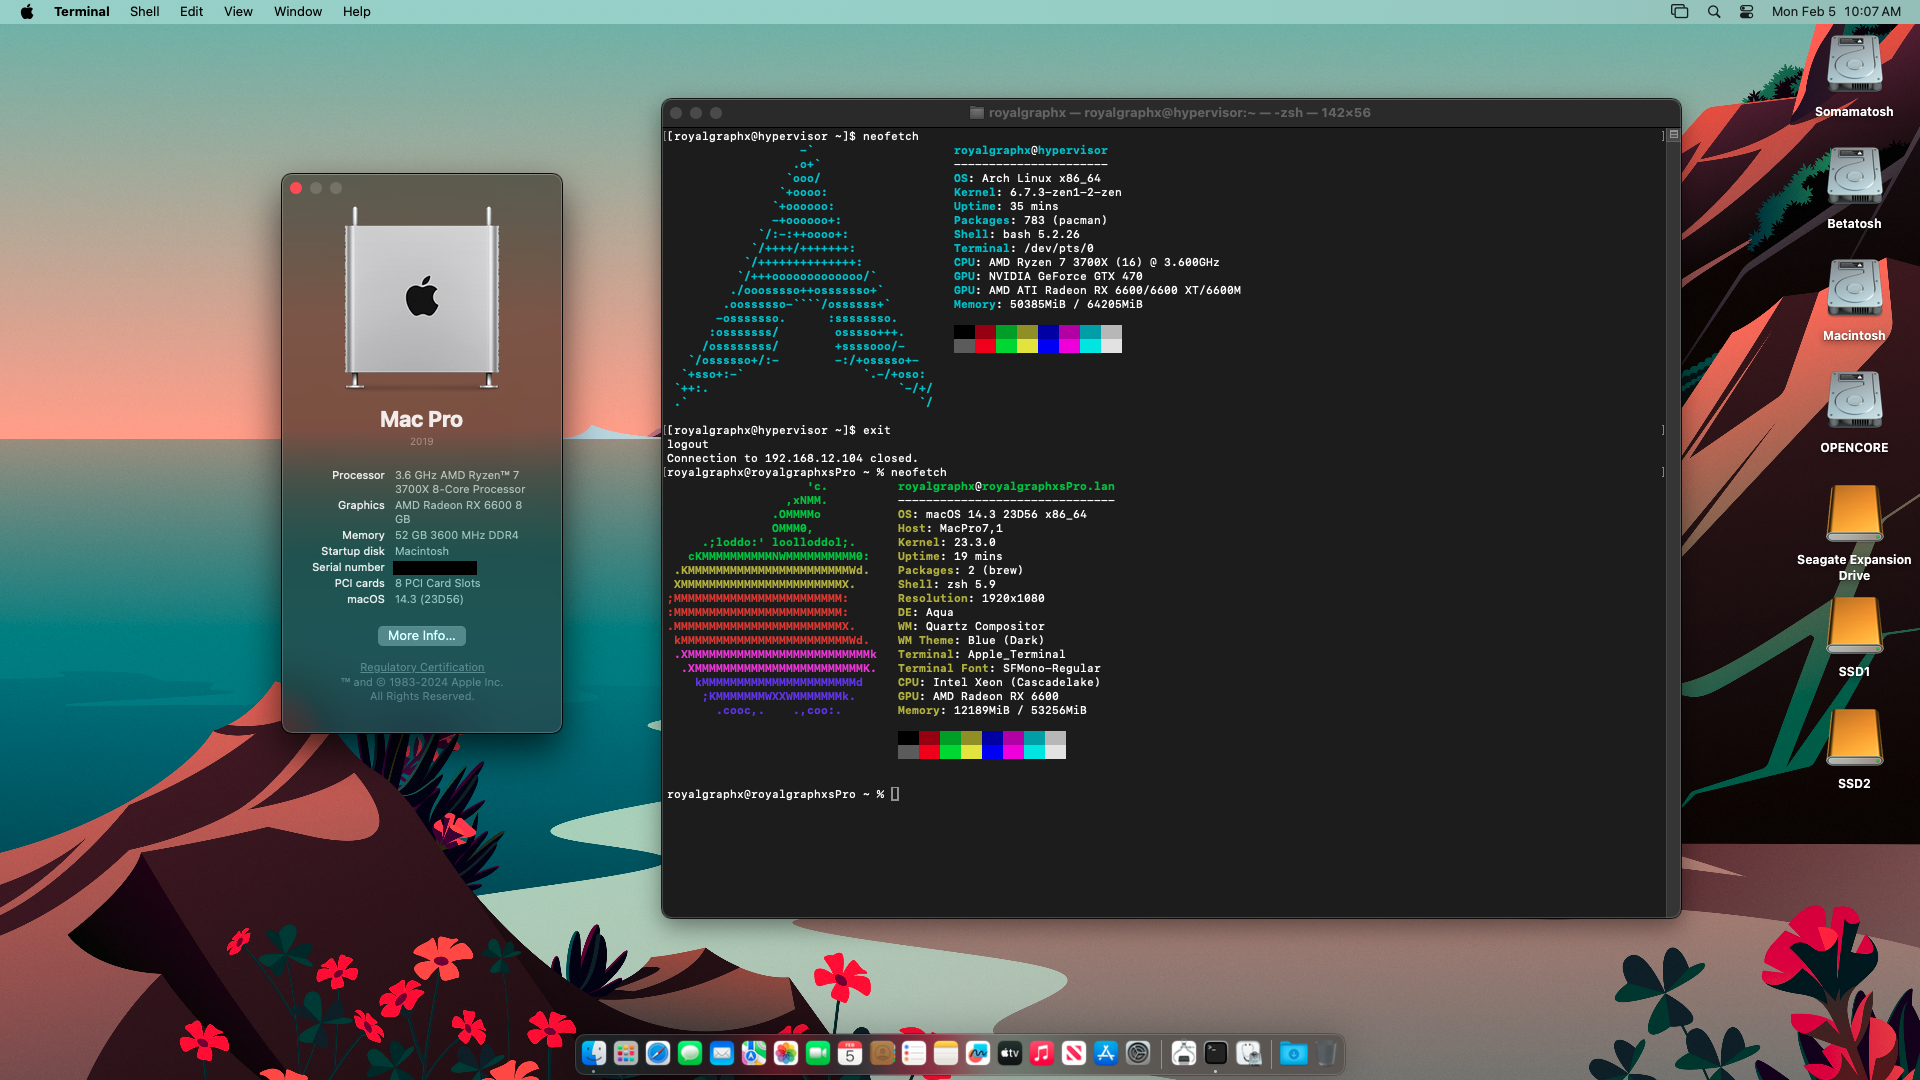Click '14.3 (23D56)' macOS version text

pos(429,600)
